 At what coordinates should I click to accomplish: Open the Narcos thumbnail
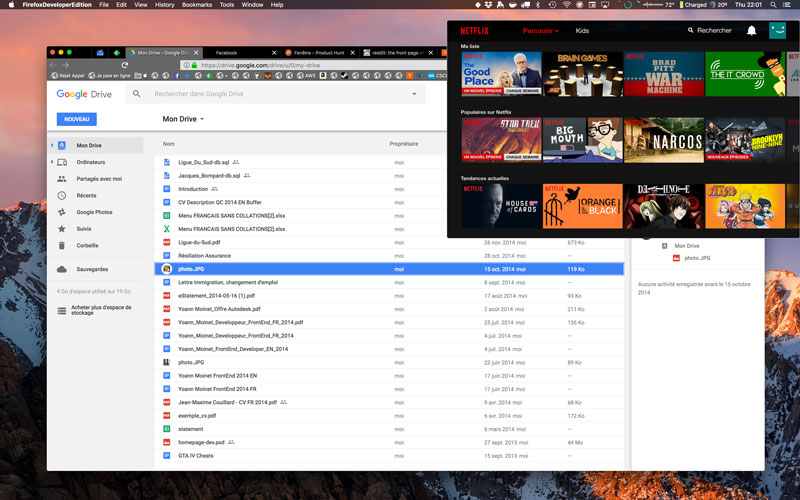(664, 140)
